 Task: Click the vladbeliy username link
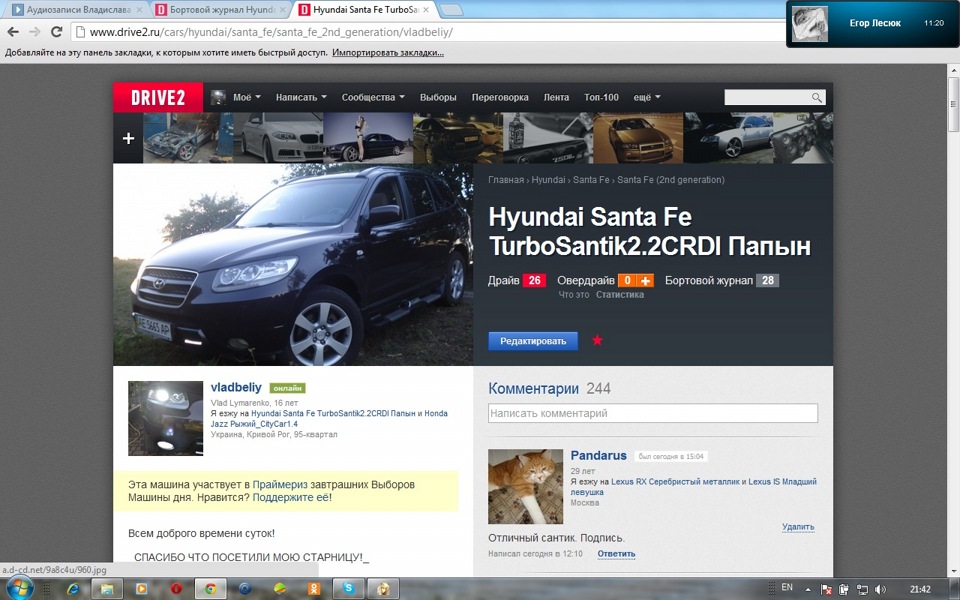236,388
